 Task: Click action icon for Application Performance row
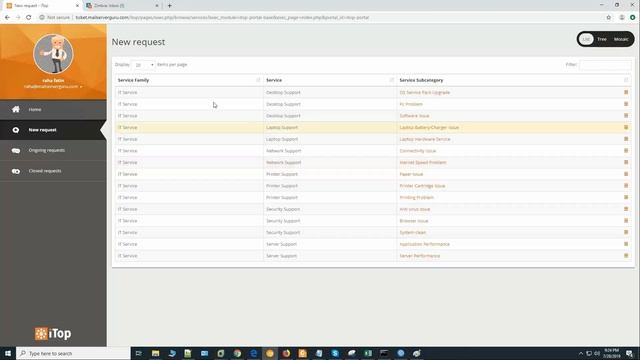point(626,244)
